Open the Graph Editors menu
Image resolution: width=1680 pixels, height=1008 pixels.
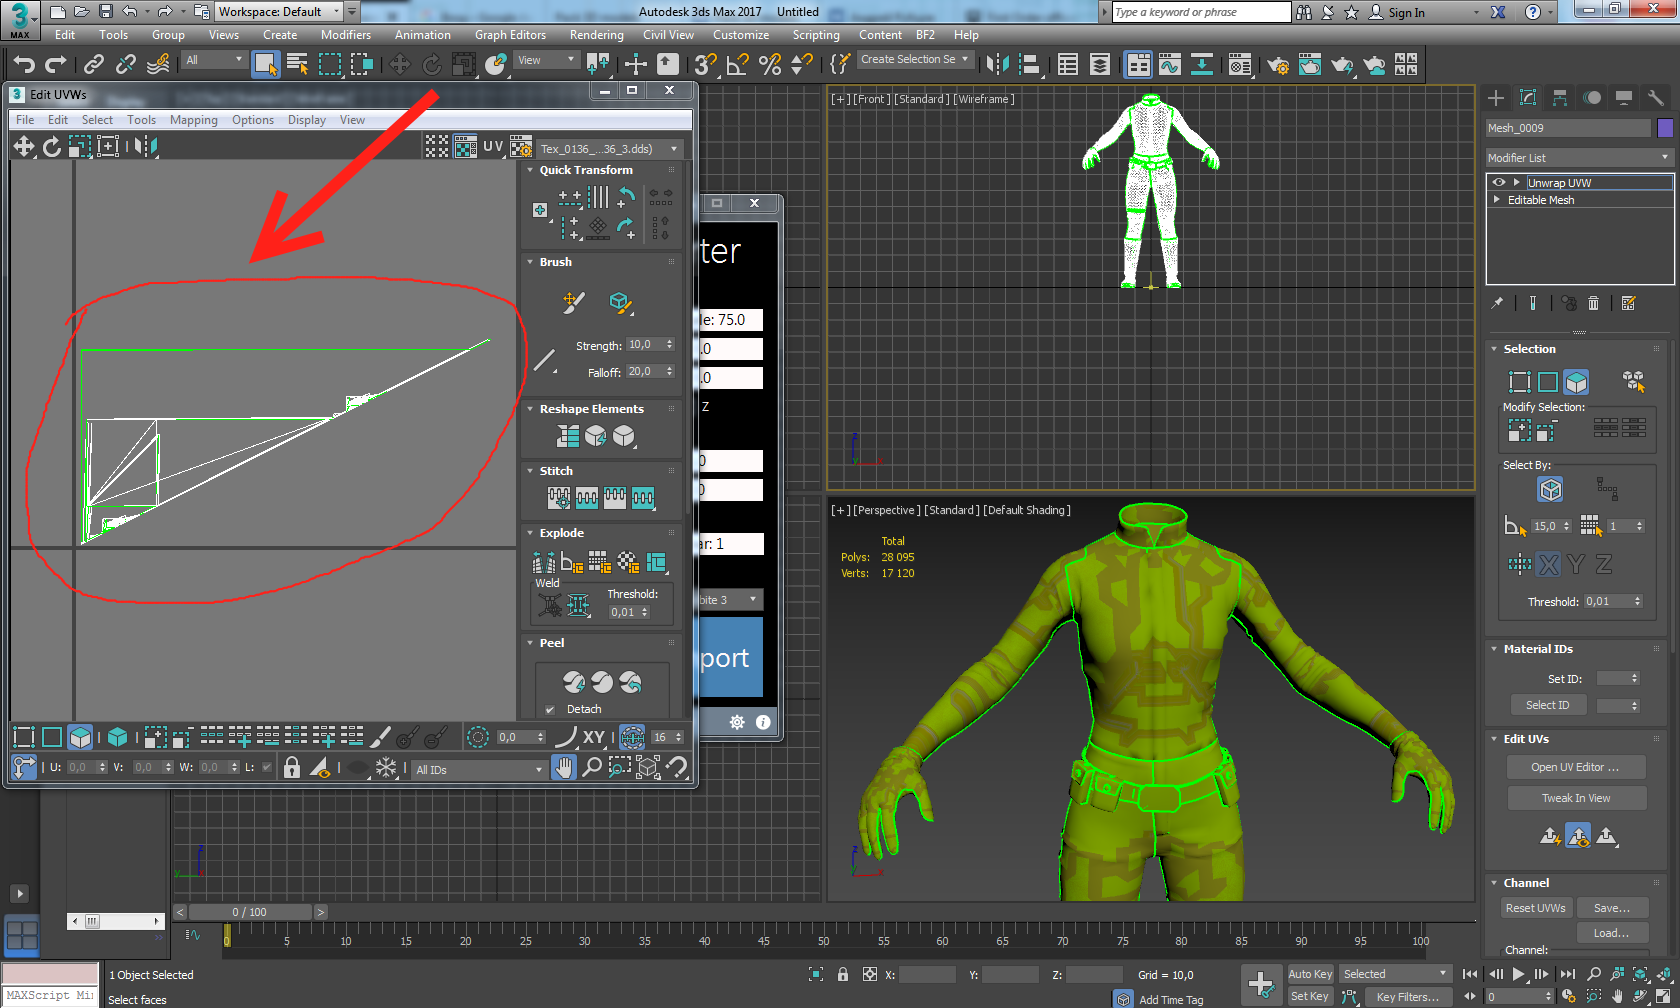(510, 35)
